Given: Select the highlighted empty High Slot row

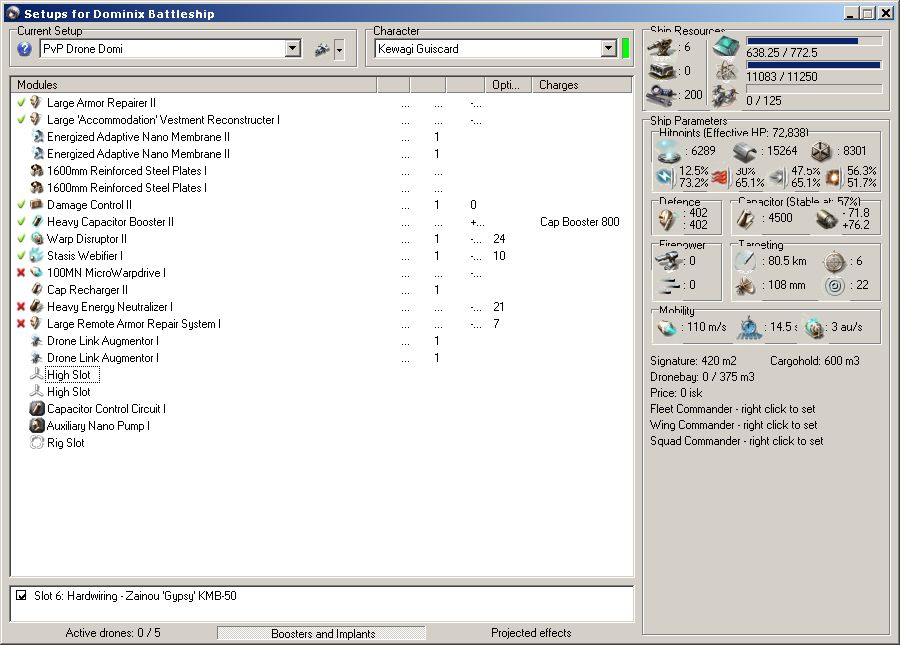Looking at the screenshot, I should 72,375.
